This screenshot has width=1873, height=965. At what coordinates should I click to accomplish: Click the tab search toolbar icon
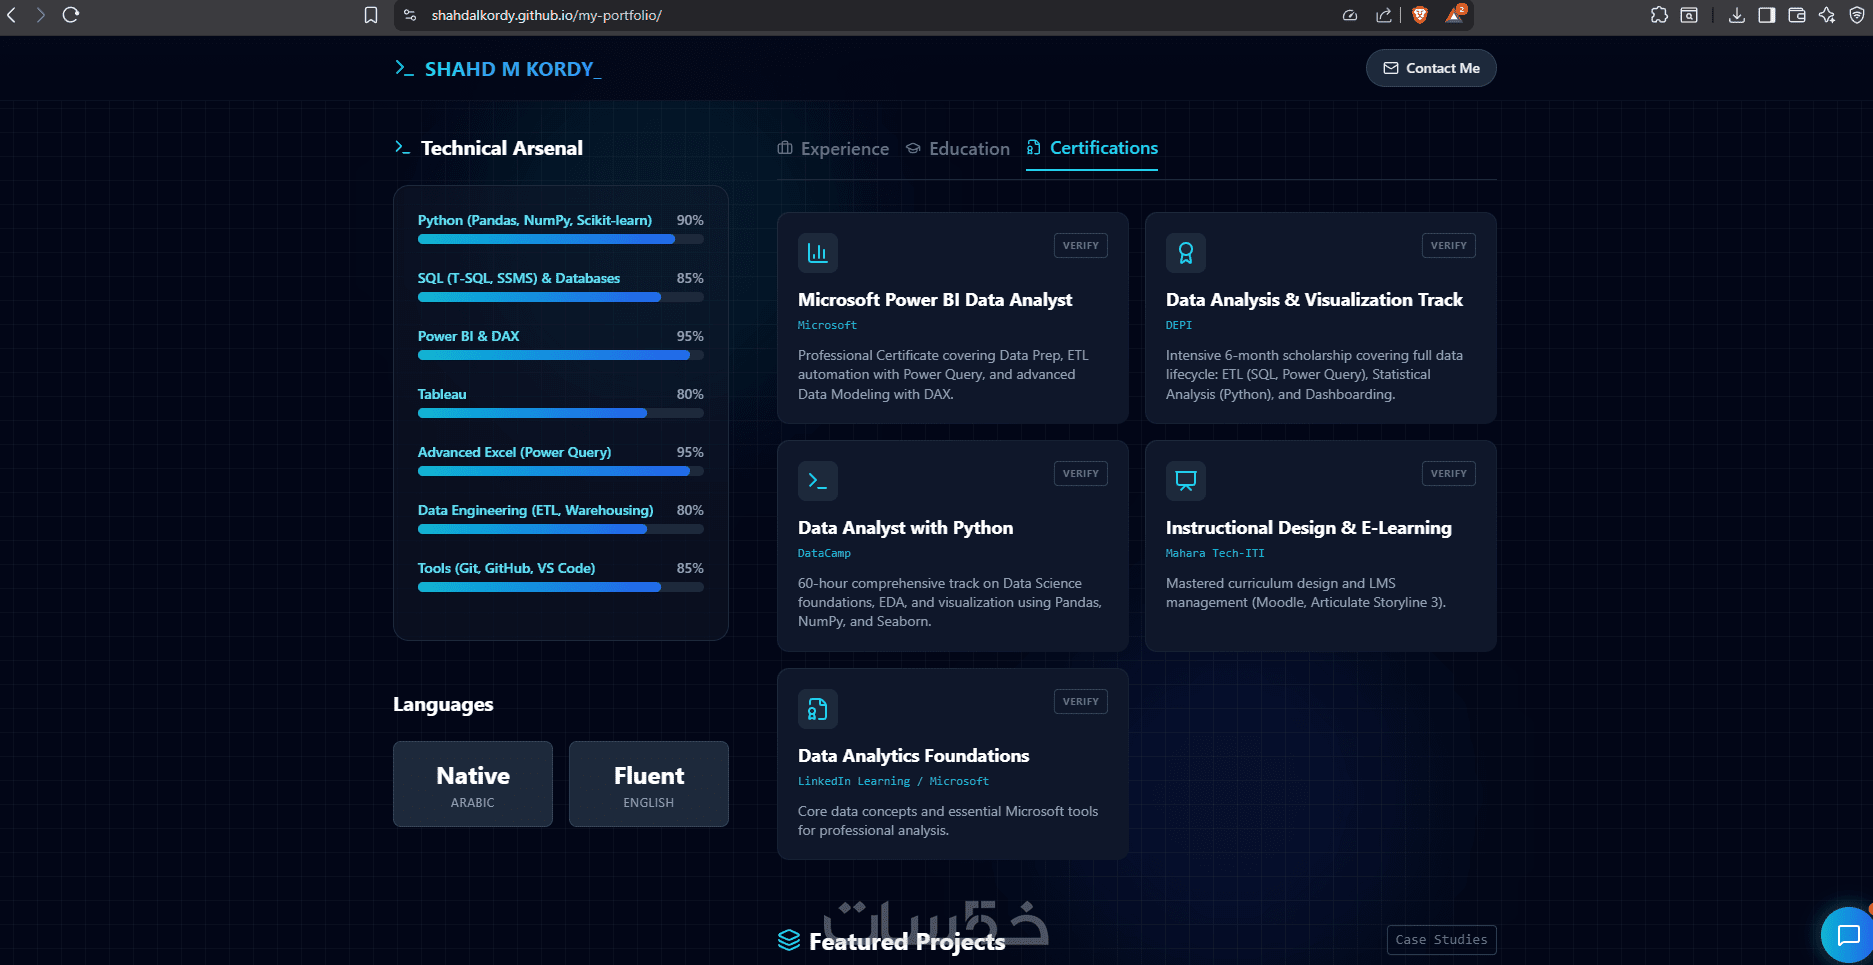(x=1689, y=15)
